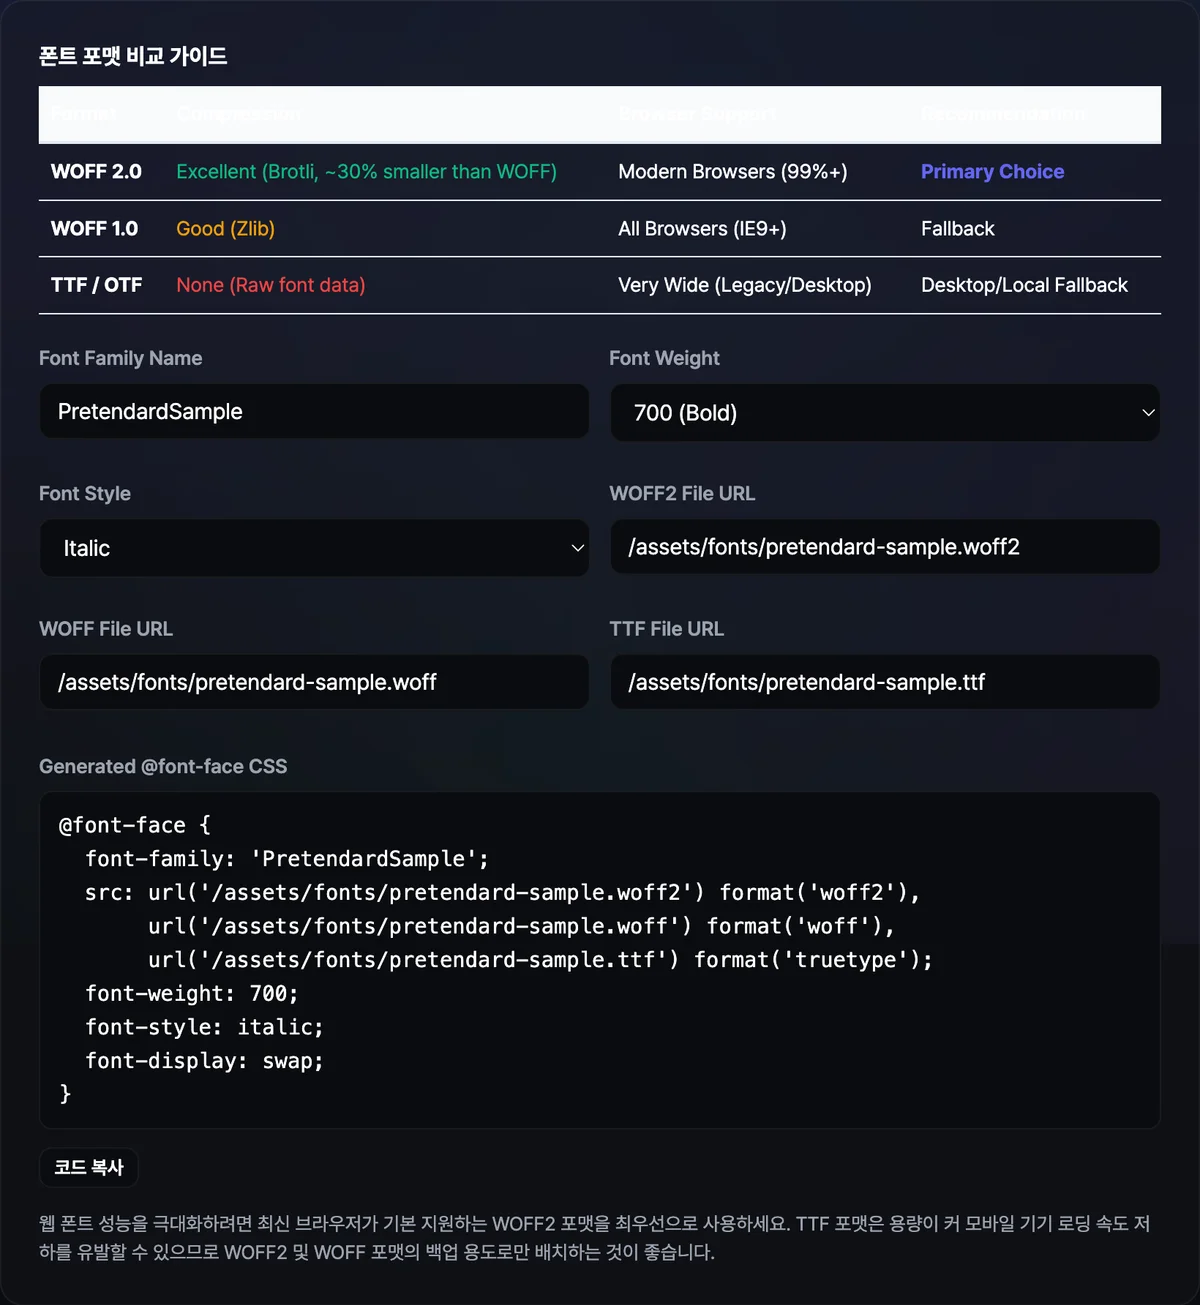Click the '@font-face {' code line
Image resolution: width=1200 pixels, height=1305 pixels.
(135, 825)
